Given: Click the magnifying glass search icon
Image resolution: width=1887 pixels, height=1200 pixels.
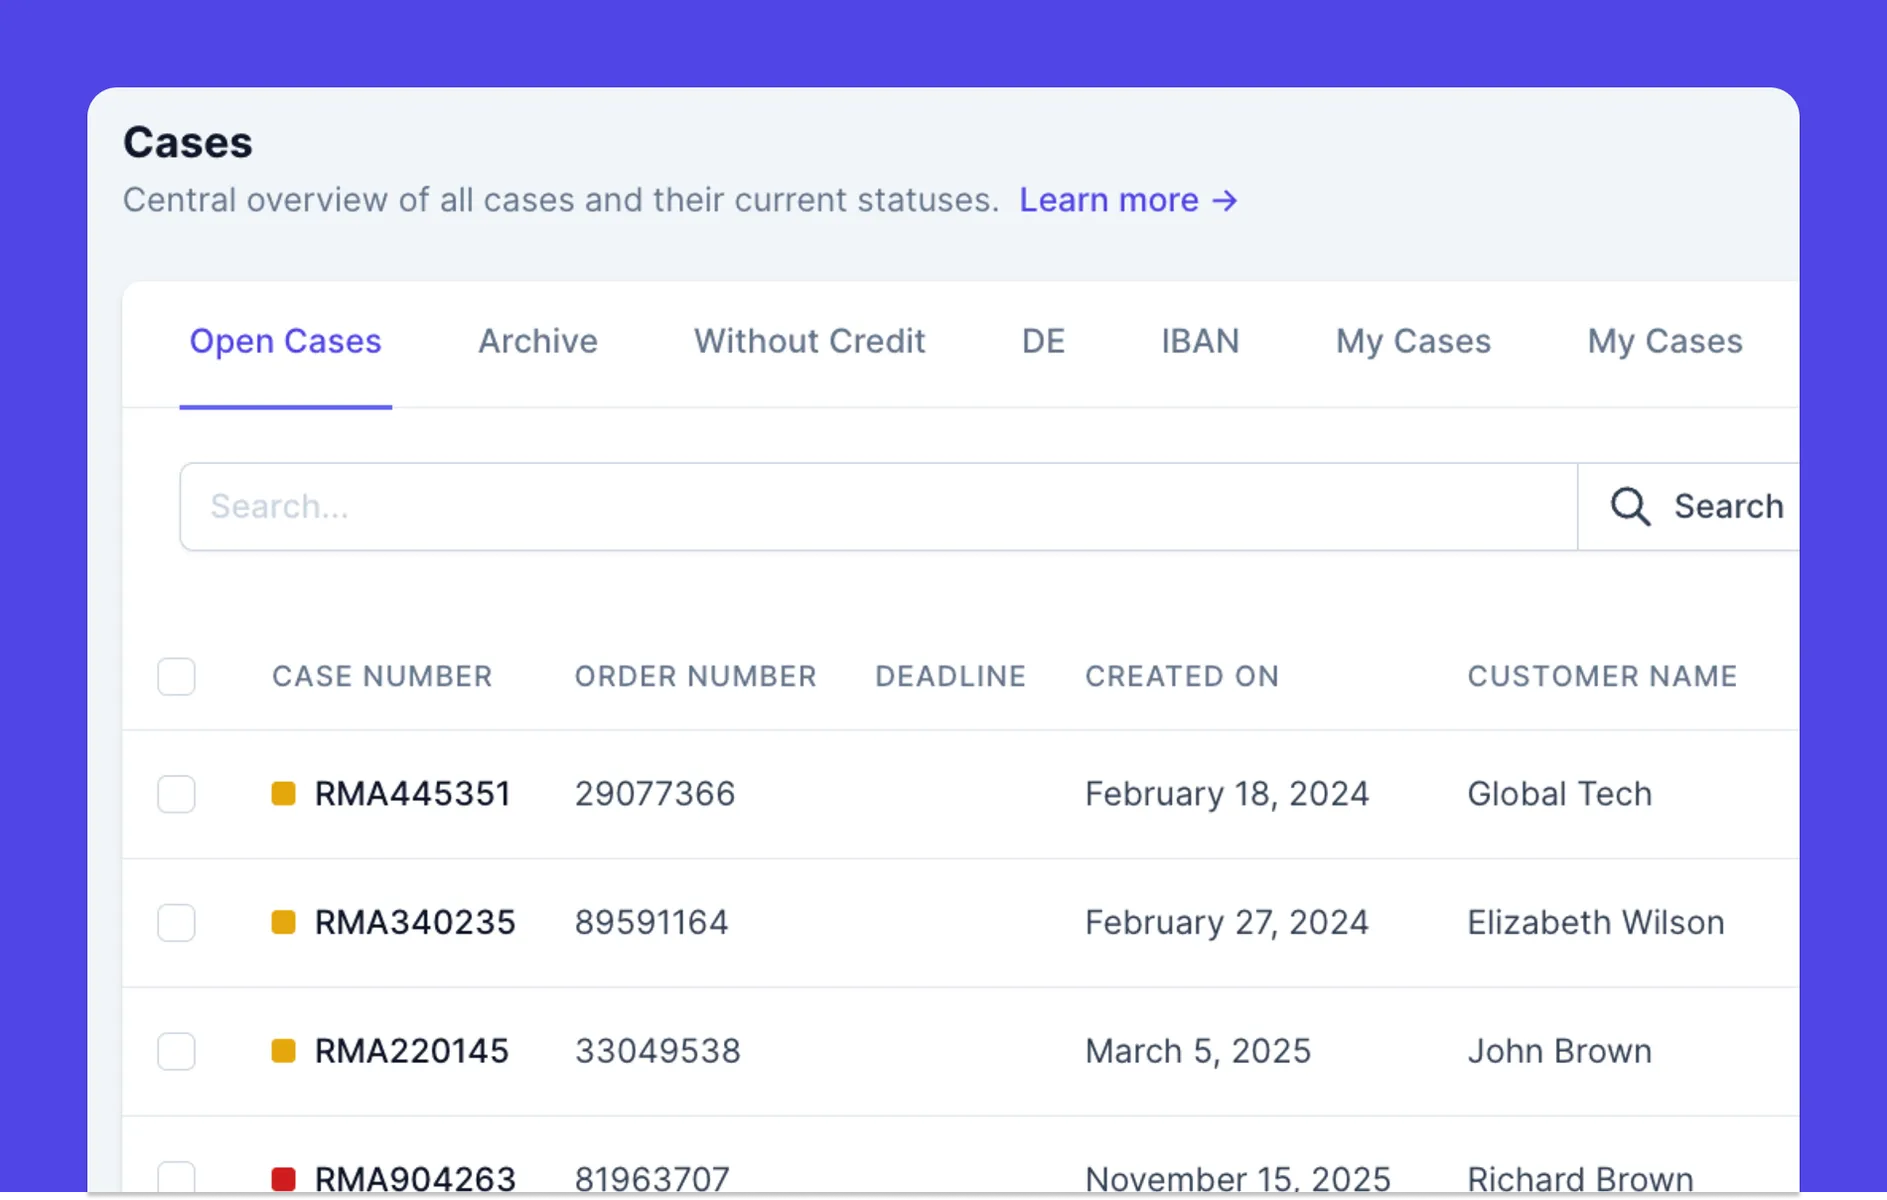Looking at the screenshot, I should [1629, 506].
